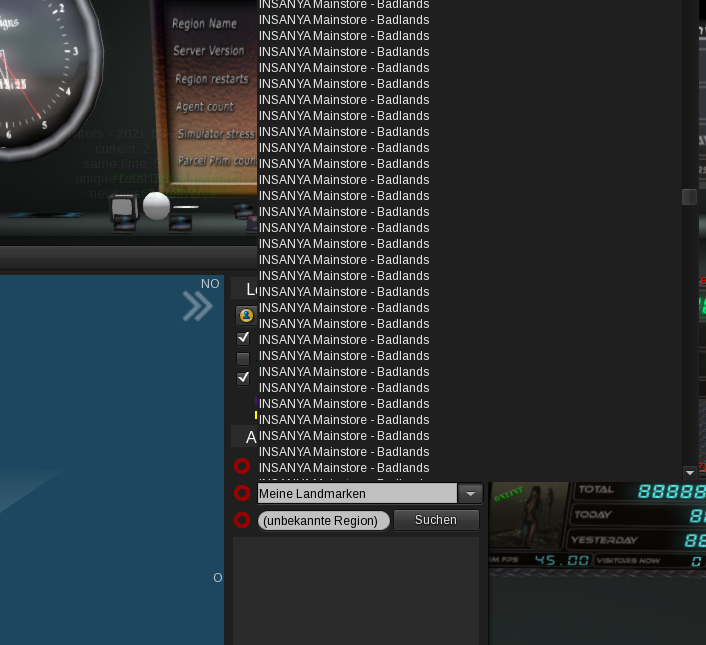Click the white sphere object in the scene

coord(156,206)
